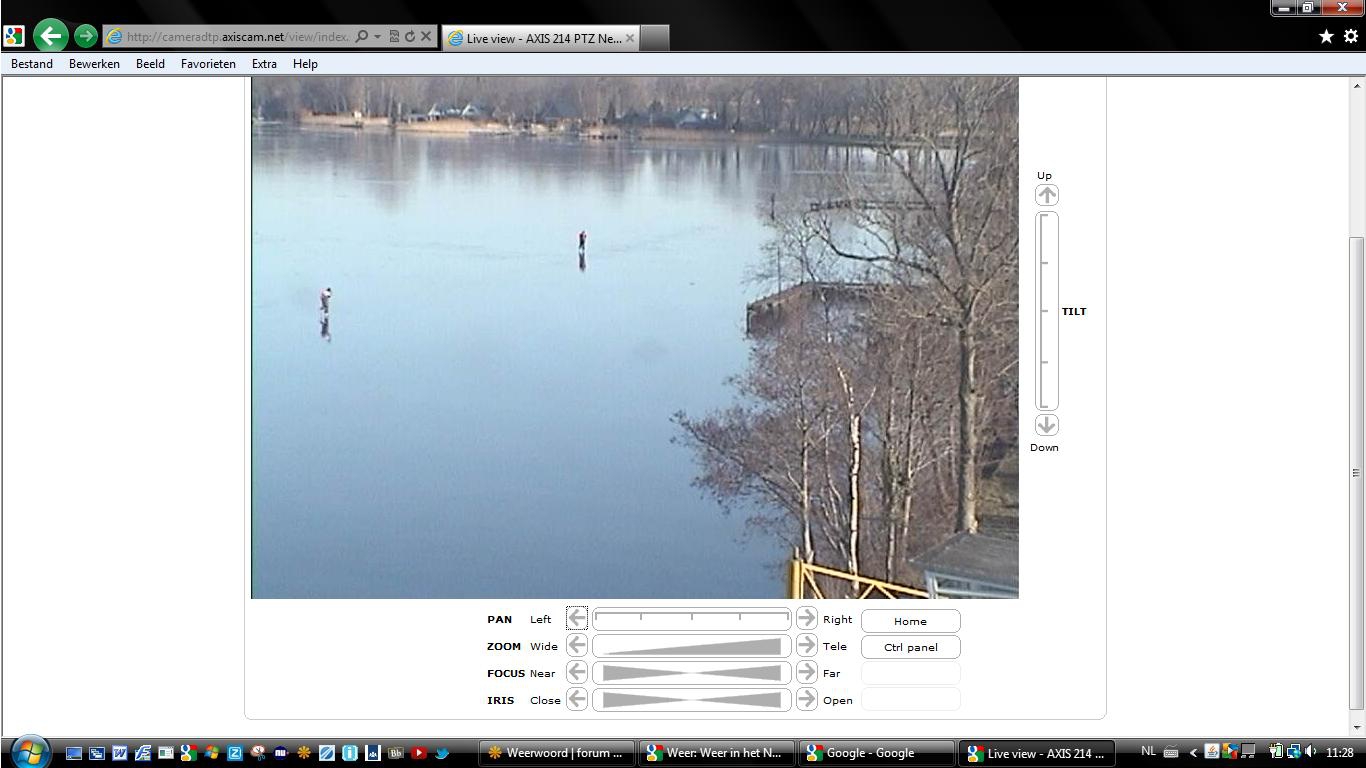Click the IRIS slider bar
This screenshot has width=1366, height=768.
[x=691, y=700]
